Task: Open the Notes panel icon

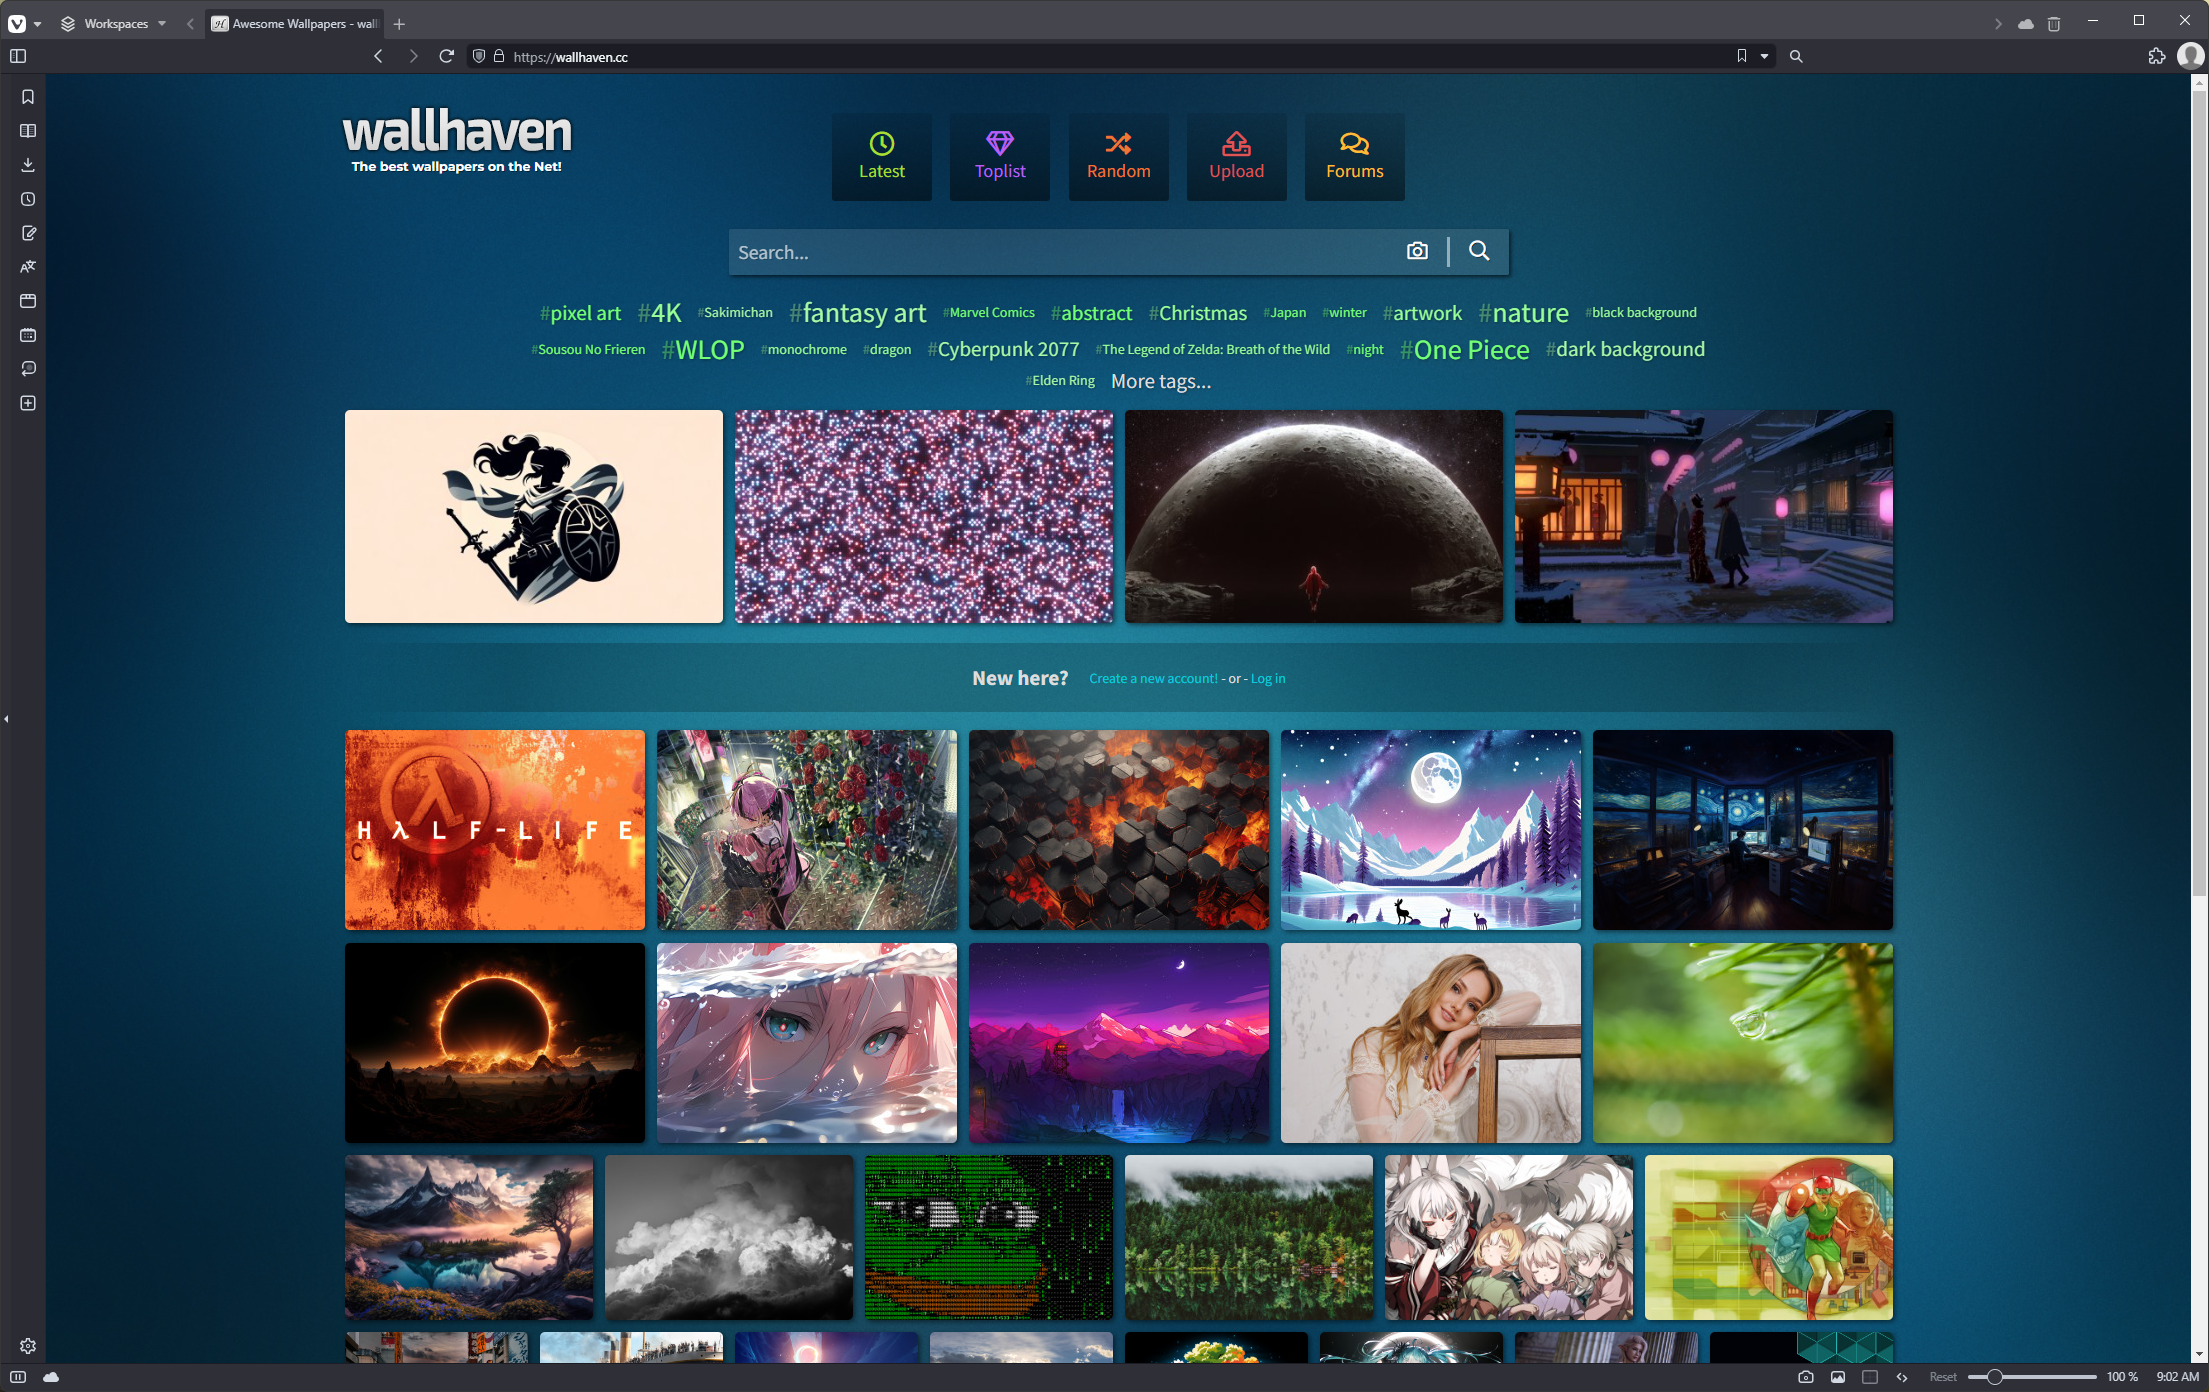Action: click(x=28, y=233)
